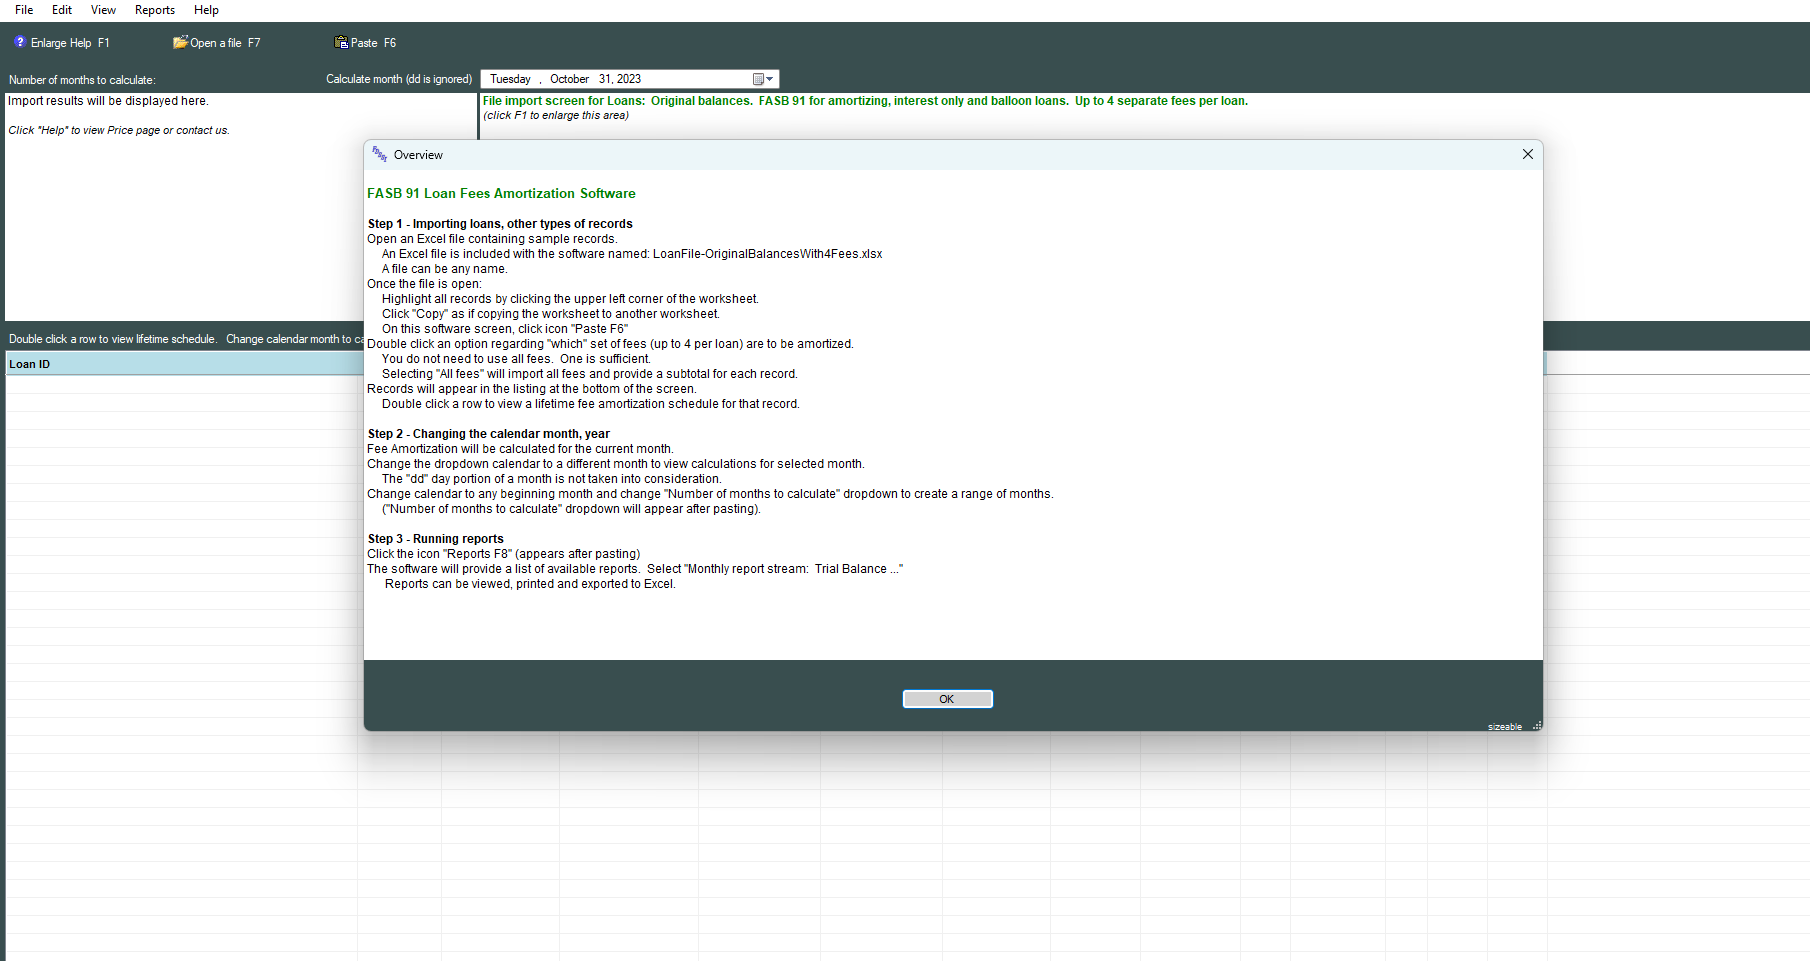Image resolution: width=1810 pixels, height=961 pixels.
Task: Open the View menu
Action: pos(103,10)
